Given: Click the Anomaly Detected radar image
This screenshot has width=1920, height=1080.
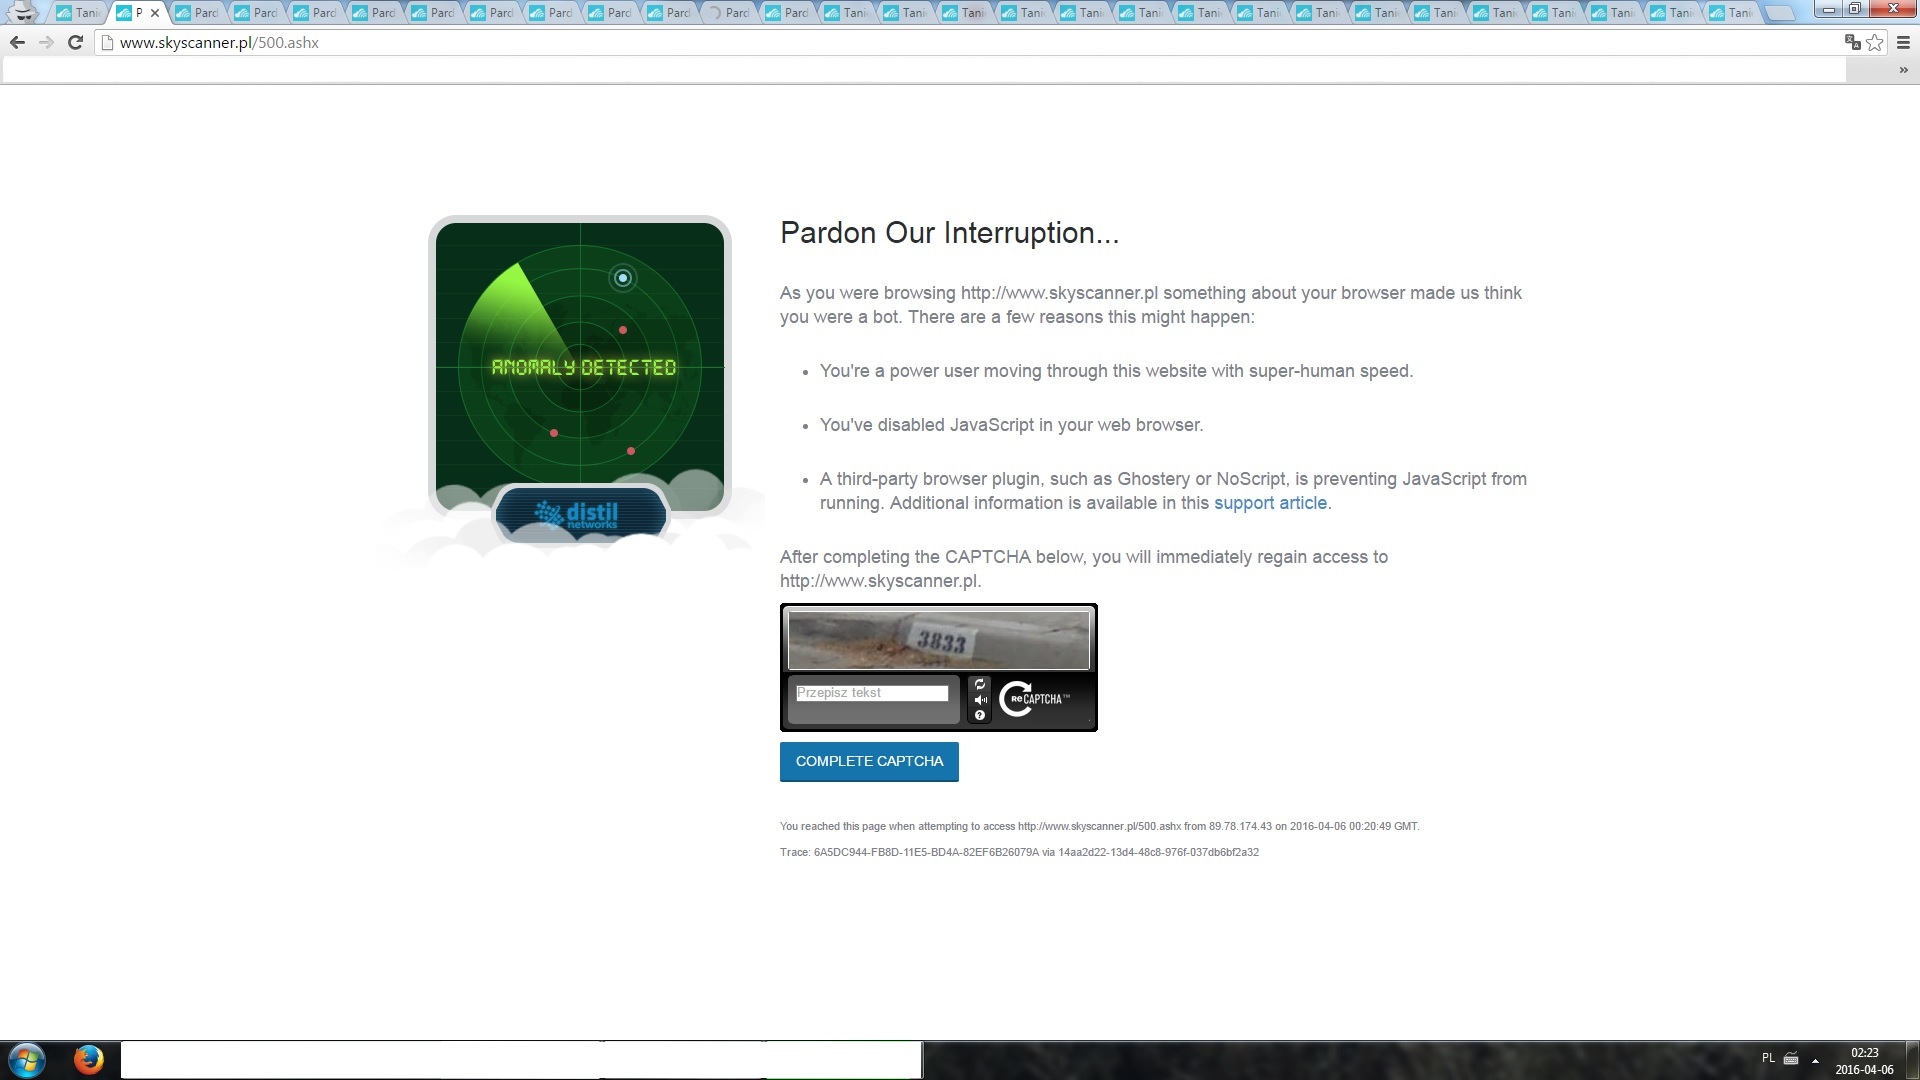Looking at the screenshot, I should (x=580, y=366).
